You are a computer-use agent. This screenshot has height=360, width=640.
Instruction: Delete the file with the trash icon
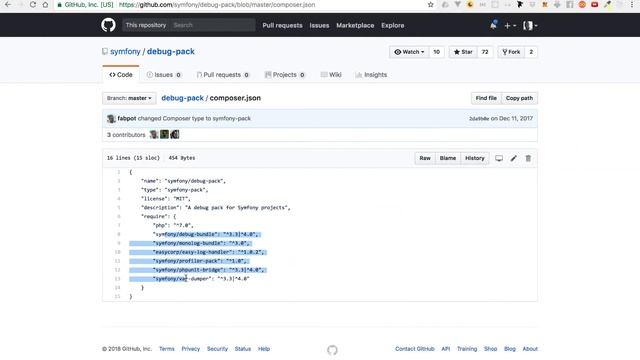[x=528, y=158]
